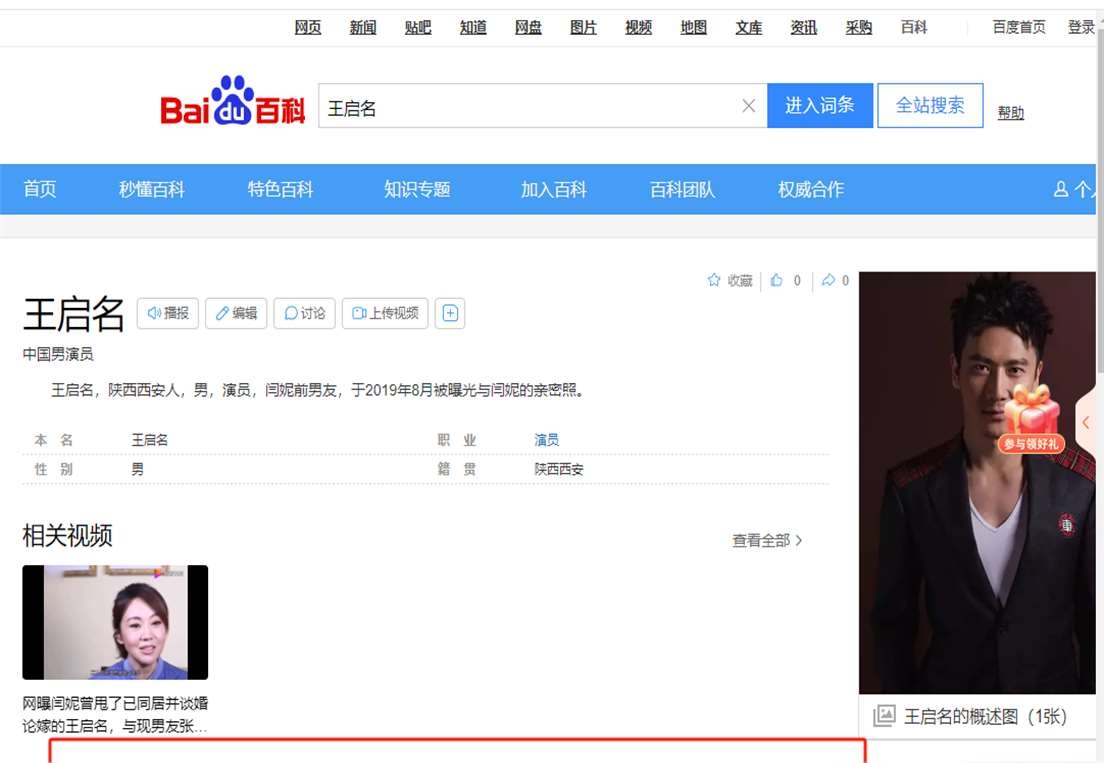1104x763 pixels.
Task: Click the 收藏 star icon
Action: 714,280
